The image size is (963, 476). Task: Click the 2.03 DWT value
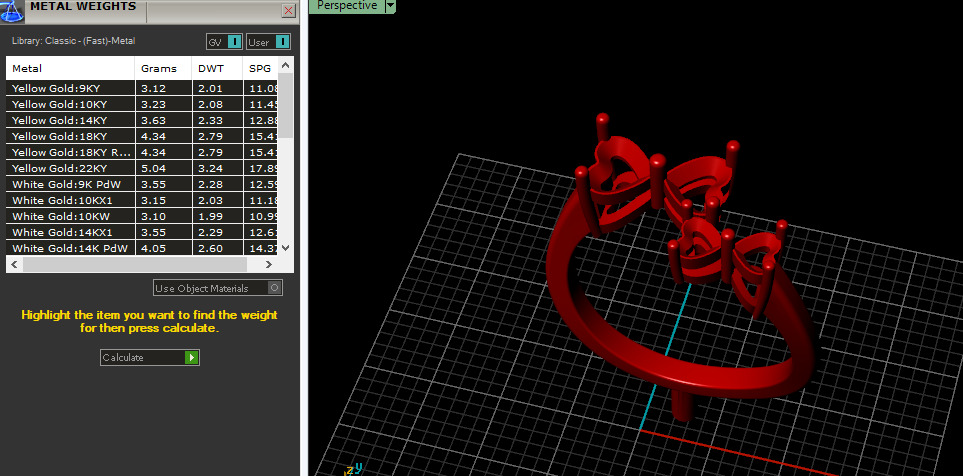(210, 200)
